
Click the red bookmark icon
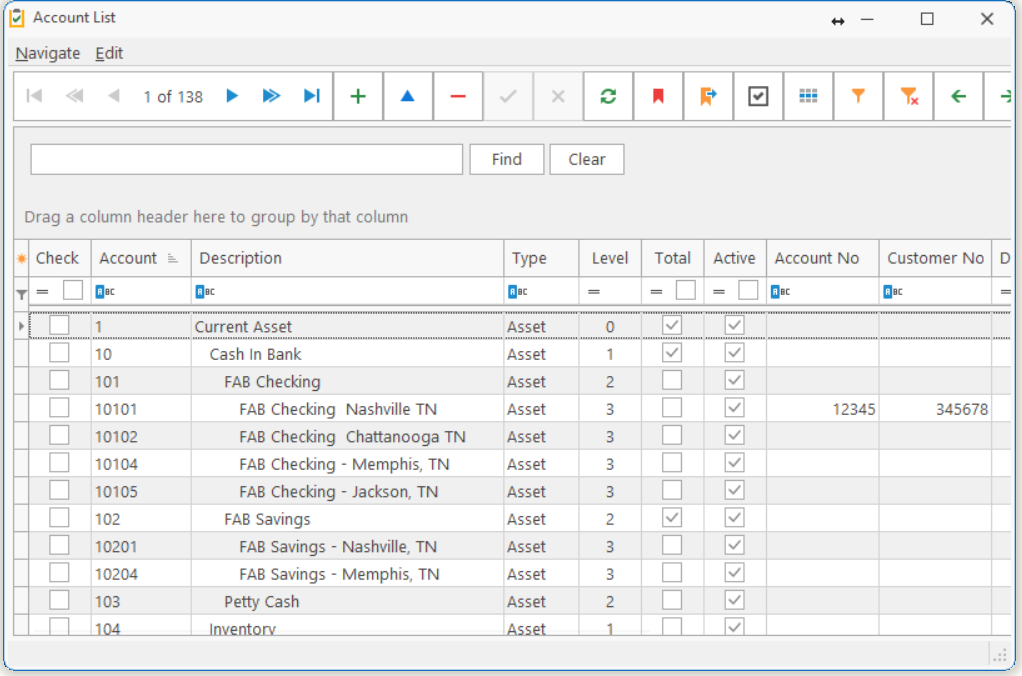point(658,96)
